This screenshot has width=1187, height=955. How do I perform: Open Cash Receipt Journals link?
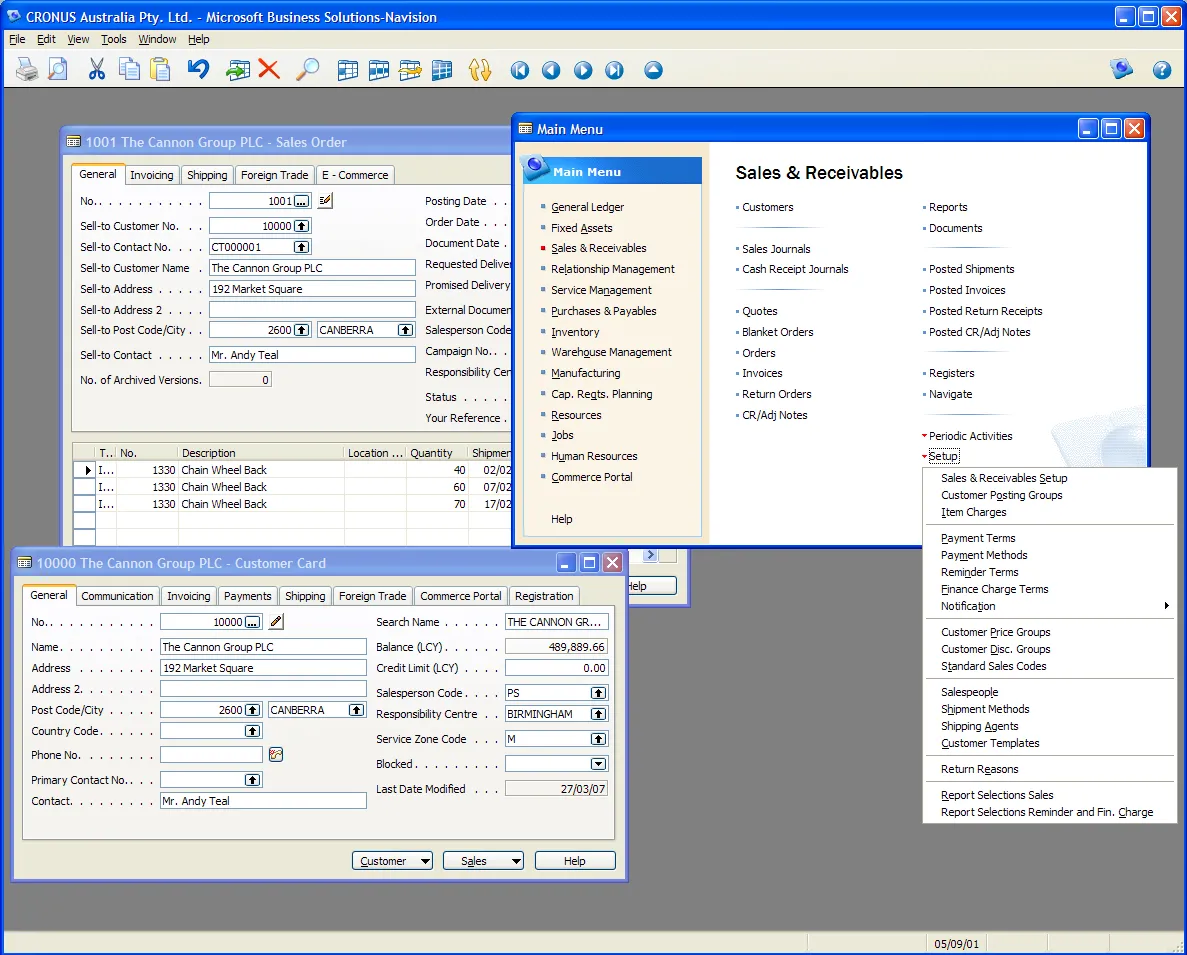click(795, 269)
